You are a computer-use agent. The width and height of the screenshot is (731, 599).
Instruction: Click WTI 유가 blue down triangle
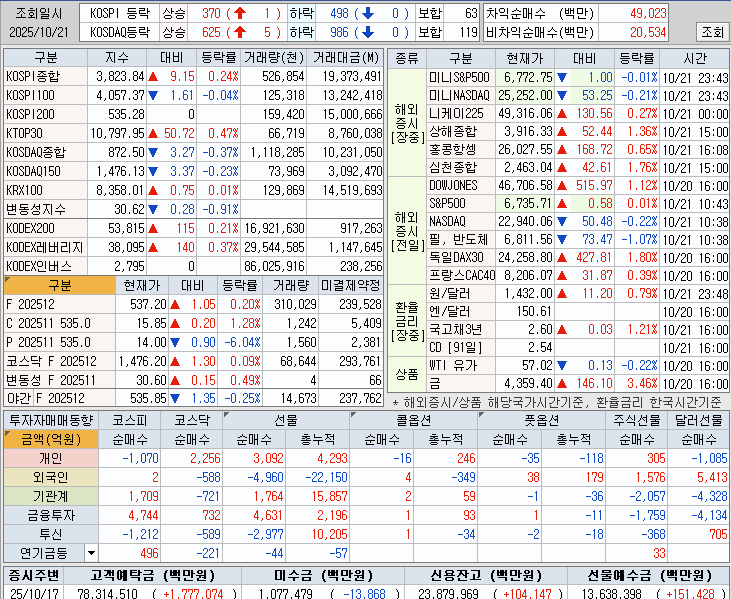pos(562,366)
